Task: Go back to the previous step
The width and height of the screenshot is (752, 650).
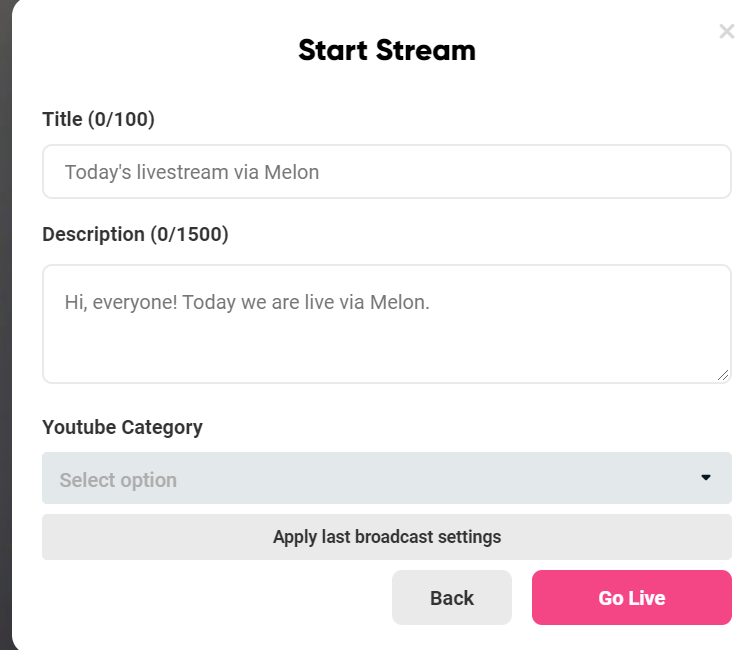Action: tap(451, 598)
